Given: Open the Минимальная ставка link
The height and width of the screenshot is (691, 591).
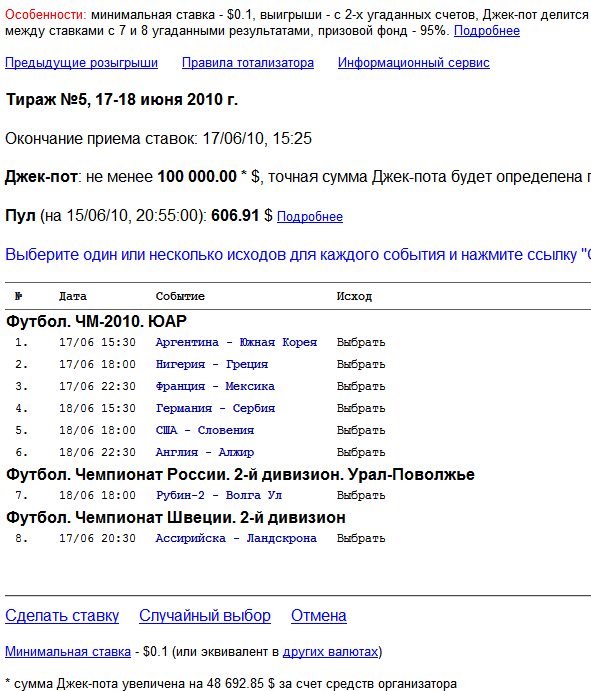Looking at the screenshot, I should (68, 652).
